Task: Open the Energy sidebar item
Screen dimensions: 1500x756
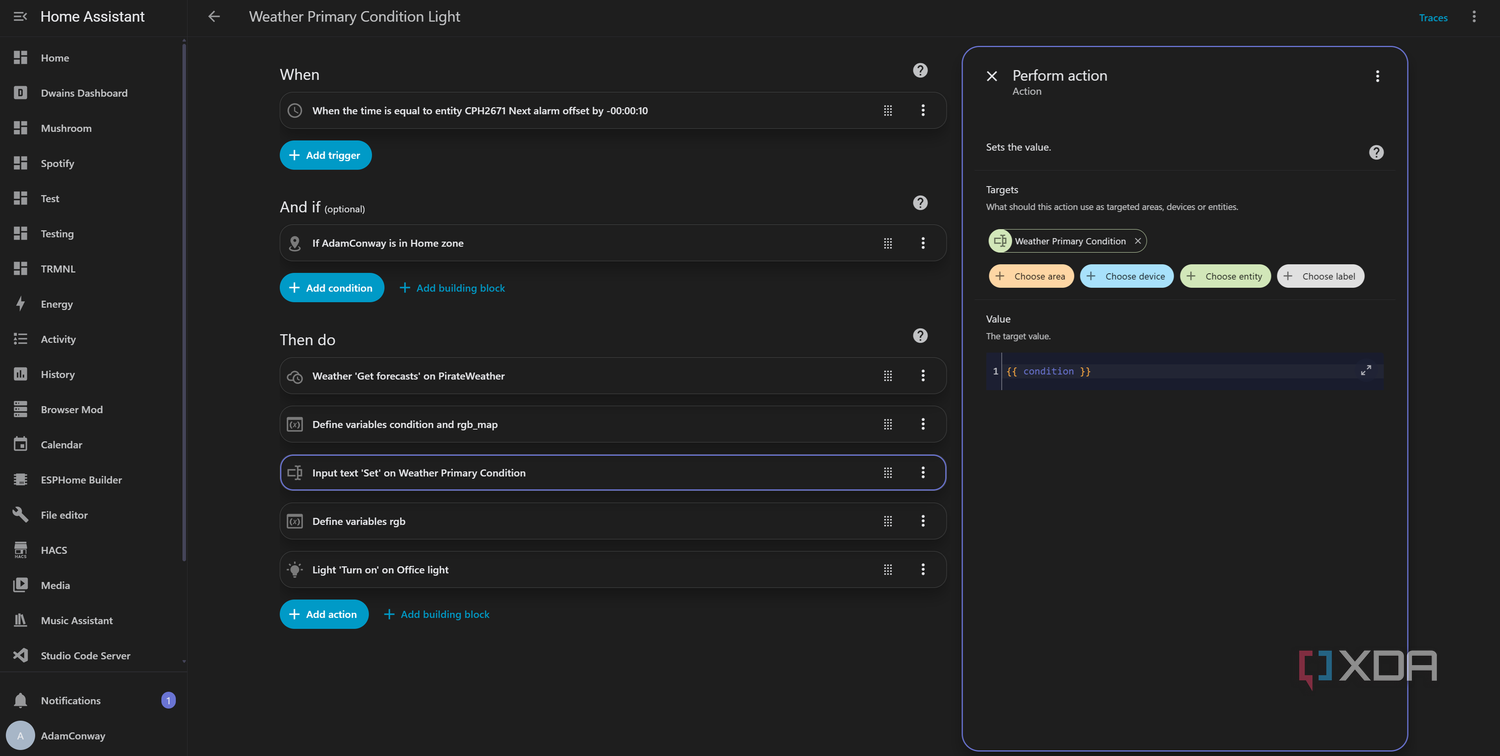Action: [92, 304]
